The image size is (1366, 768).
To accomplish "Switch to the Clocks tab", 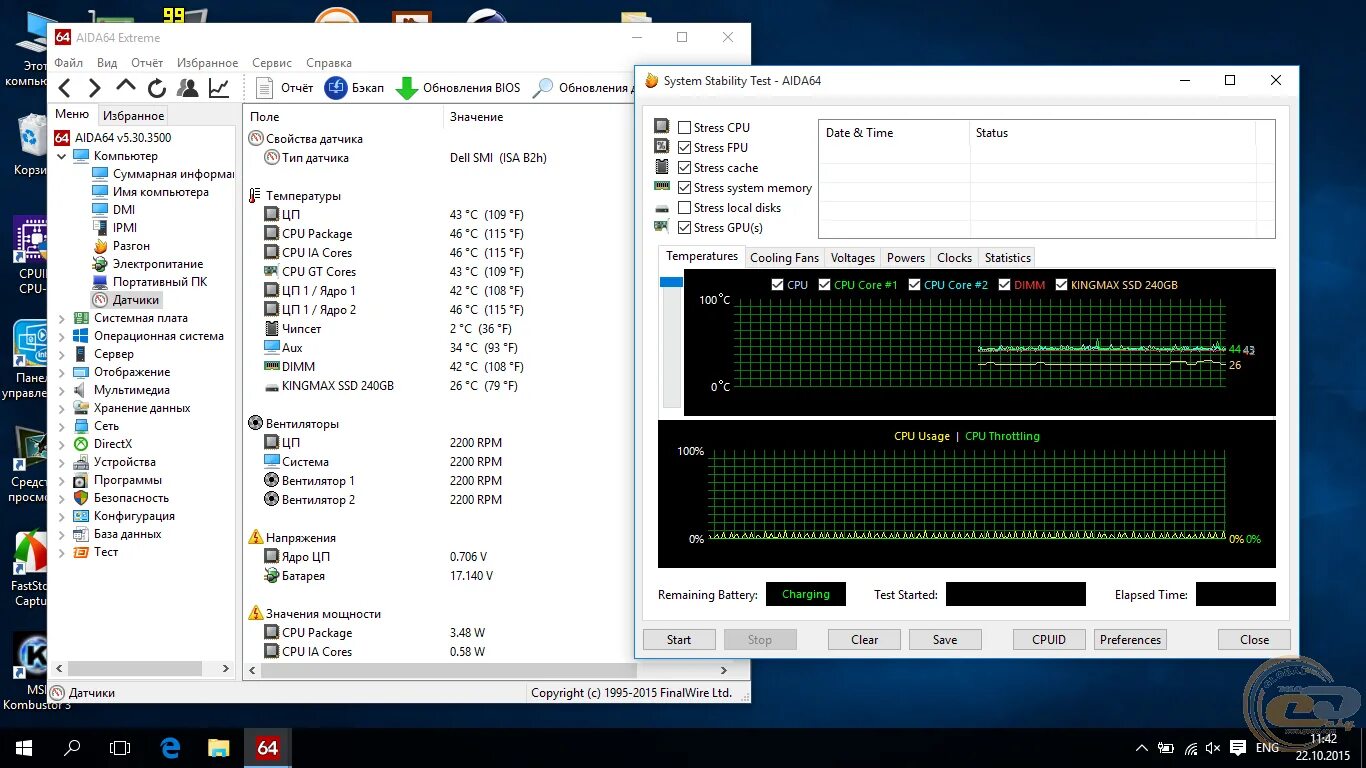I will [x=954, y=258].
